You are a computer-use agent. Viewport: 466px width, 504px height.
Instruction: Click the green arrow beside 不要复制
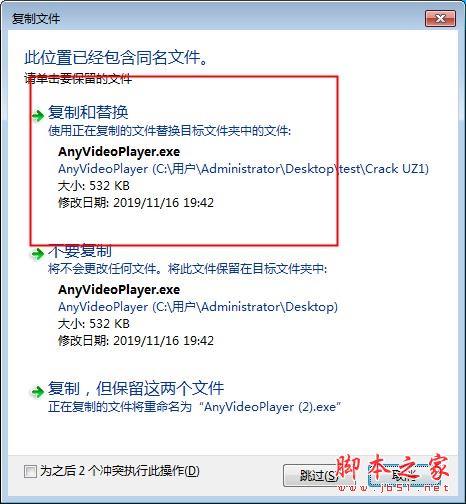click(x=37, y=254)
